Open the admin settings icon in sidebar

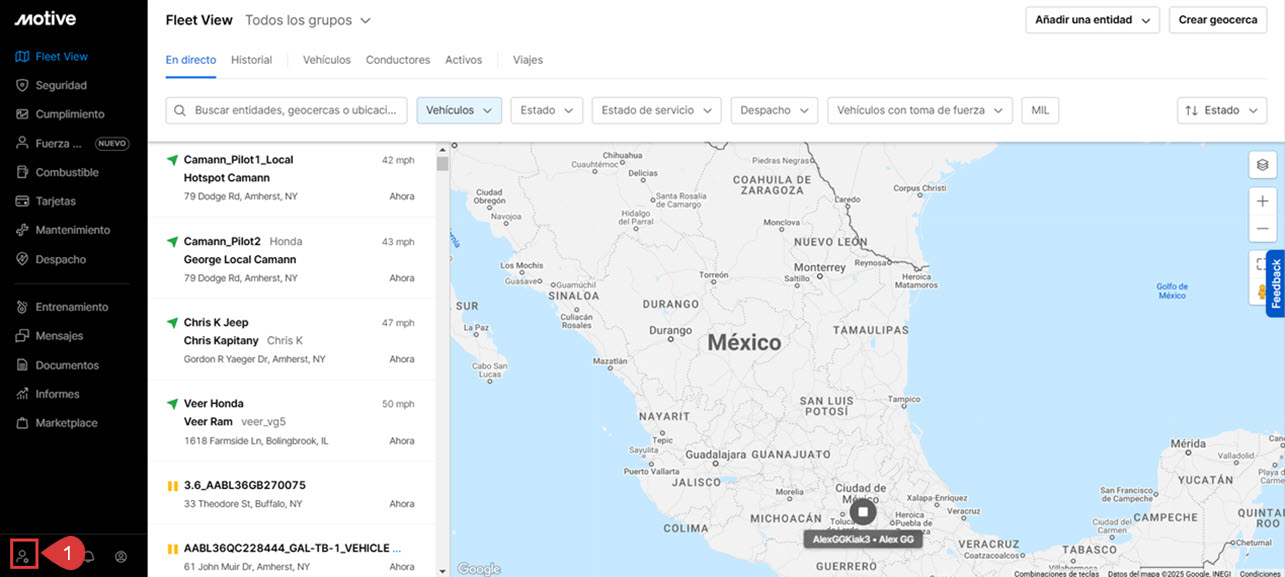click(x=23, y=555)
